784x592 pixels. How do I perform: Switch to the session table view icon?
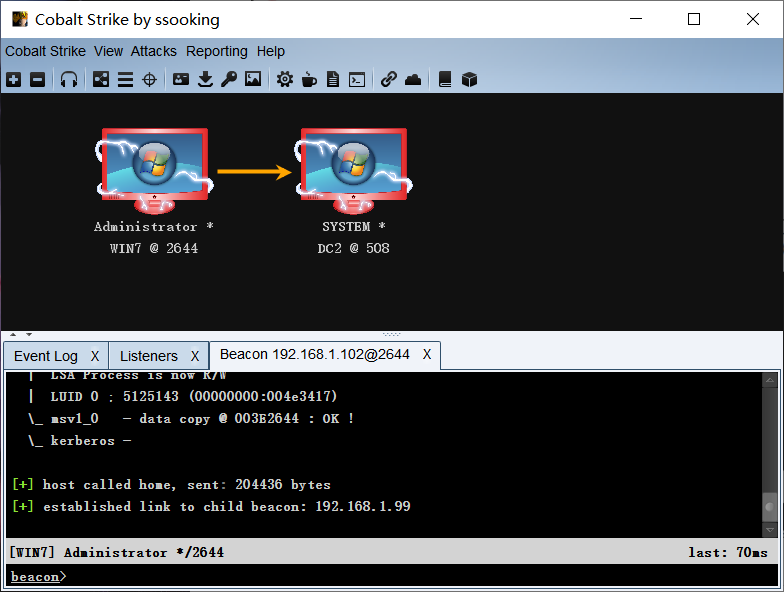(125, 79)
